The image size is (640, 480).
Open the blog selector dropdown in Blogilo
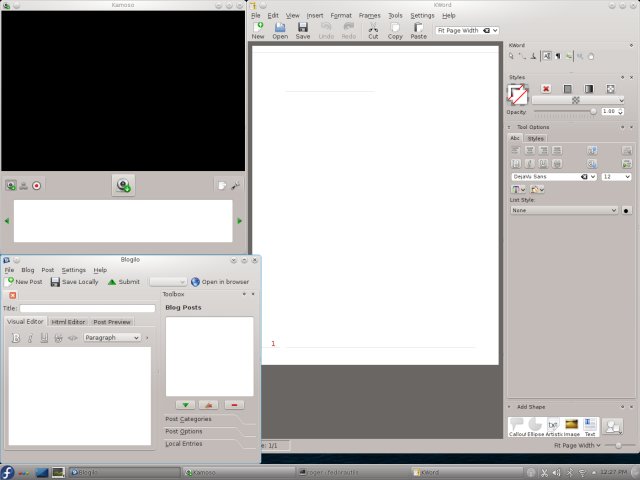click(x=168, y=282)
